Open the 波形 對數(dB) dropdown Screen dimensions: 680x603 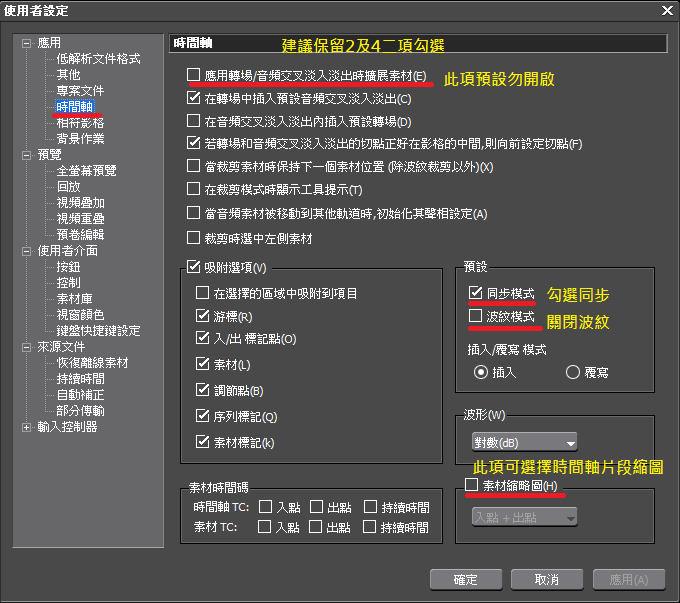(525, 442)
